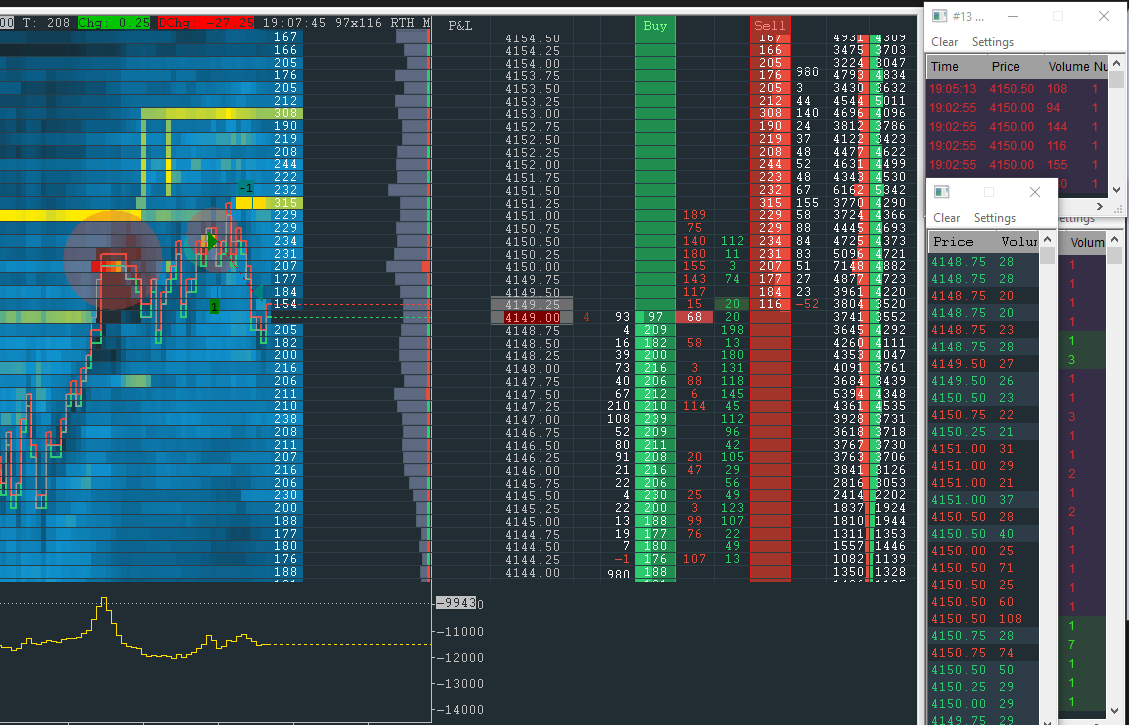Click the sell cell 116 at 4149.25
The height and width of the screenshot is (725, 1129).
tap(770, 305)
